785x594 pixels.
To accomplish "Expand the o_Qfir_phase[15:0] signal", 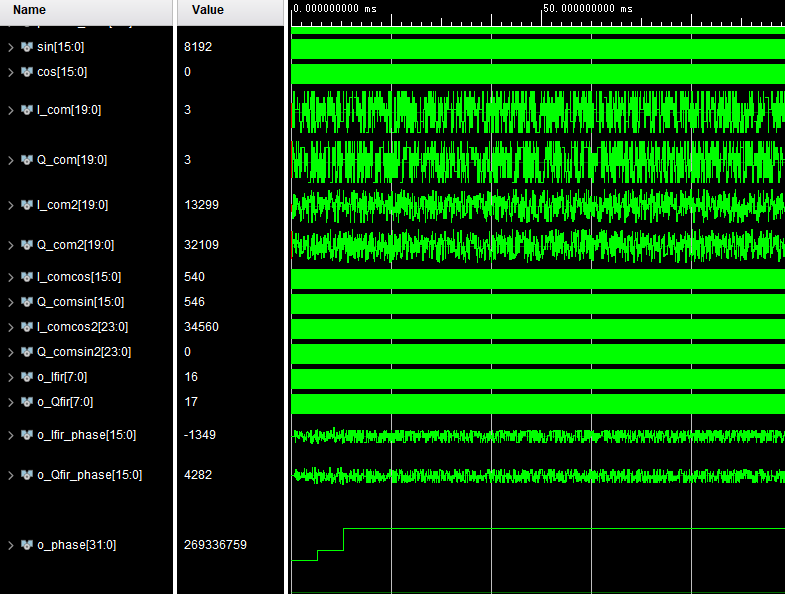I will tap(11, 476).
